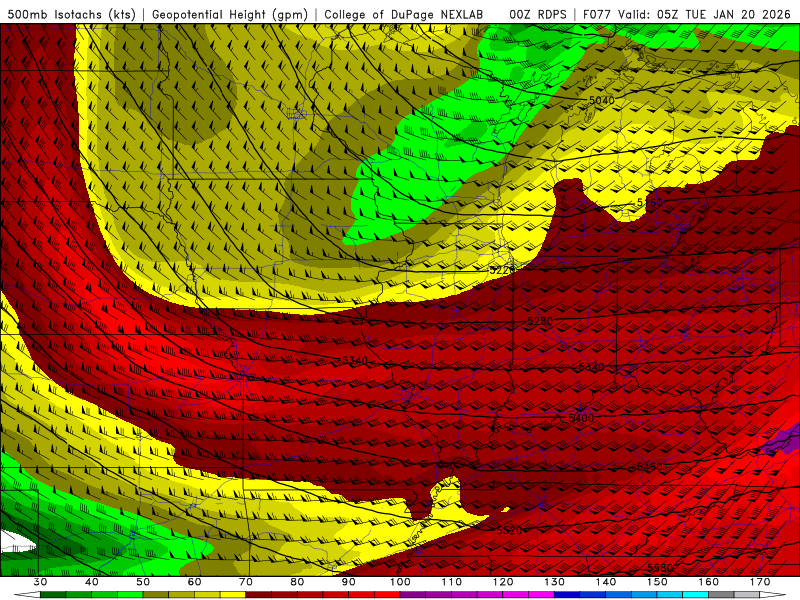
Task: Click the 100 knot legend value
Action: click(x=400, y=582)
